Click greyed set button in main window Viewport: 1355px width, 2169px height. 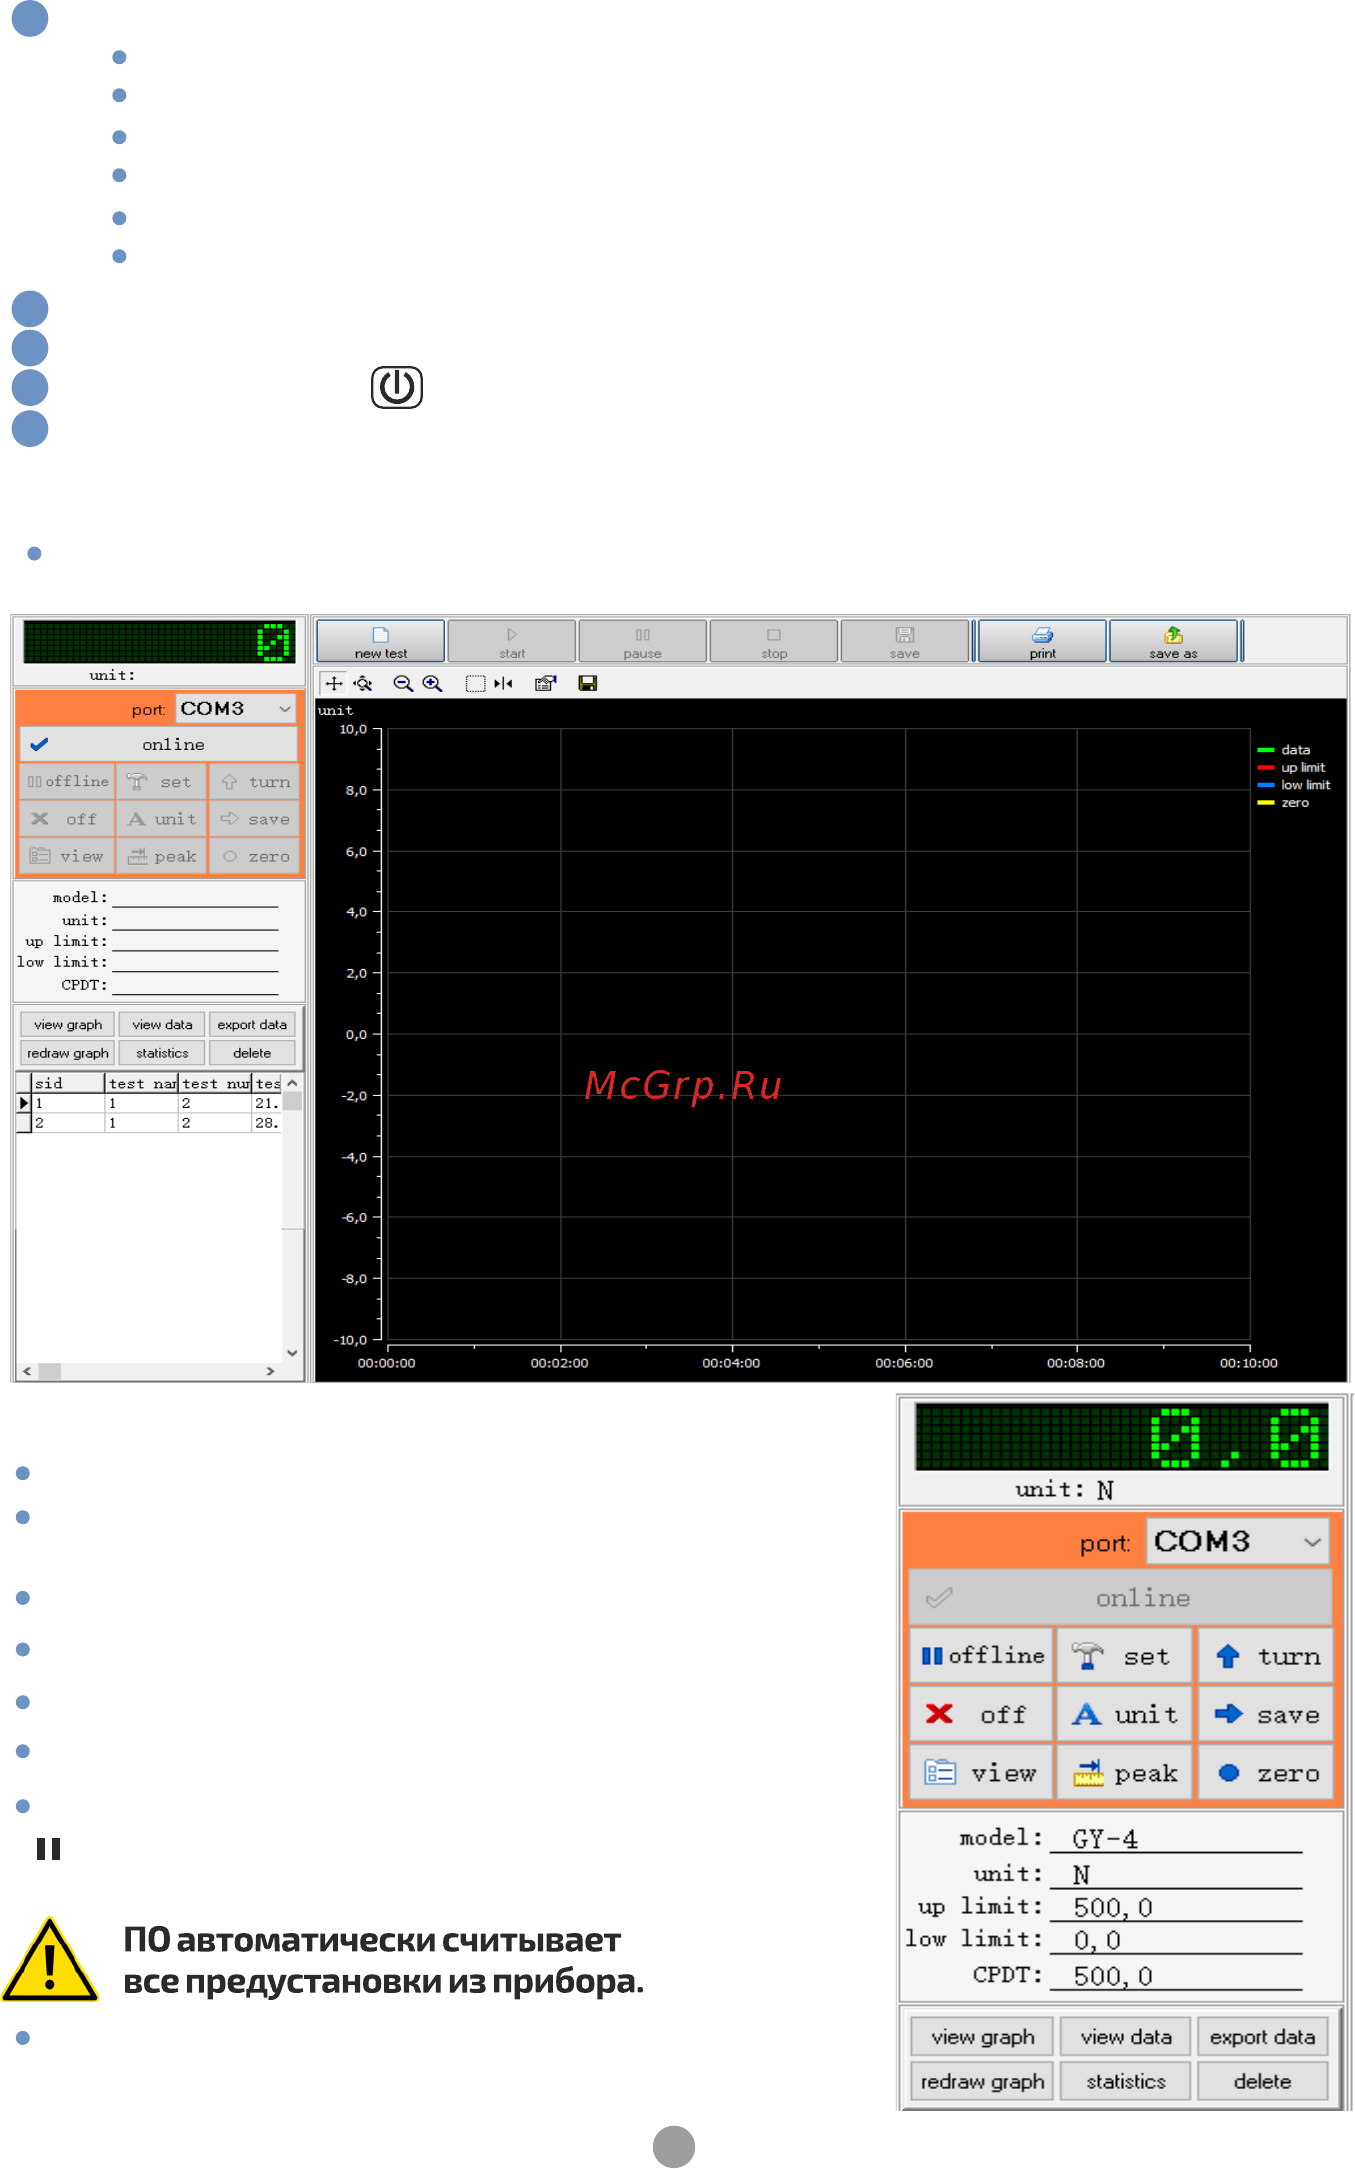[x=162, y=782]
